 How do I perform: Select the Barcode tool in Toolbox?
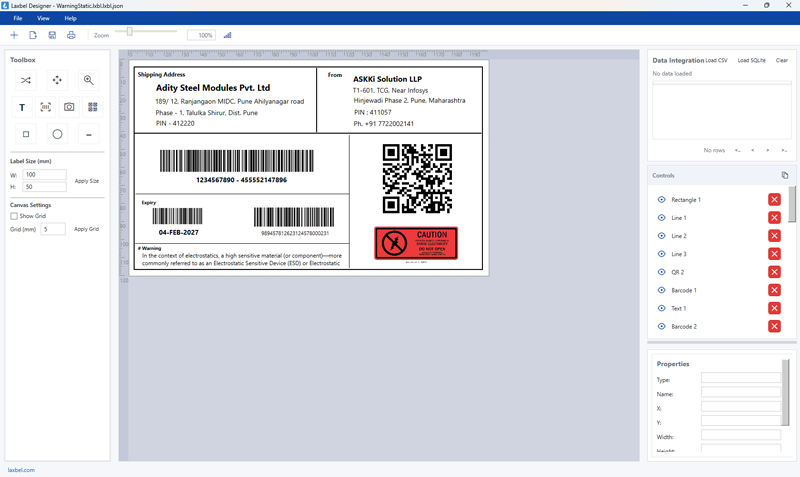click(x=45, y=107)
